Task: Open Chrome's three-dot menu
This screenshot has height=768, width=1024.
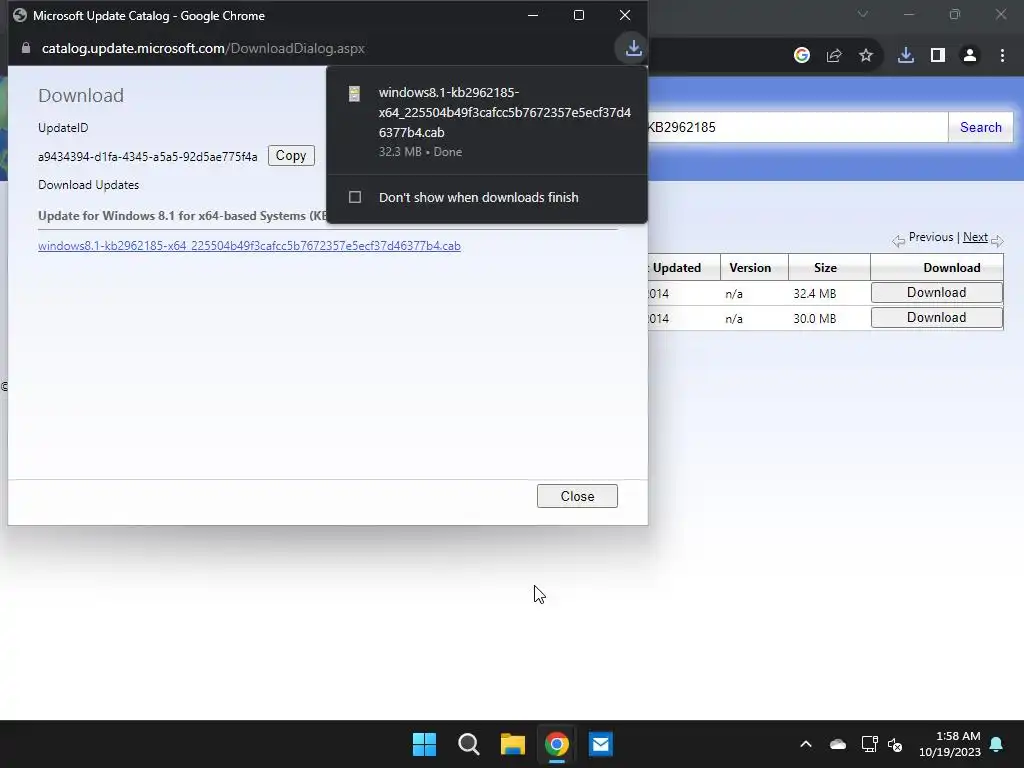Action: pyautogui.click(x=1002, y=56)
